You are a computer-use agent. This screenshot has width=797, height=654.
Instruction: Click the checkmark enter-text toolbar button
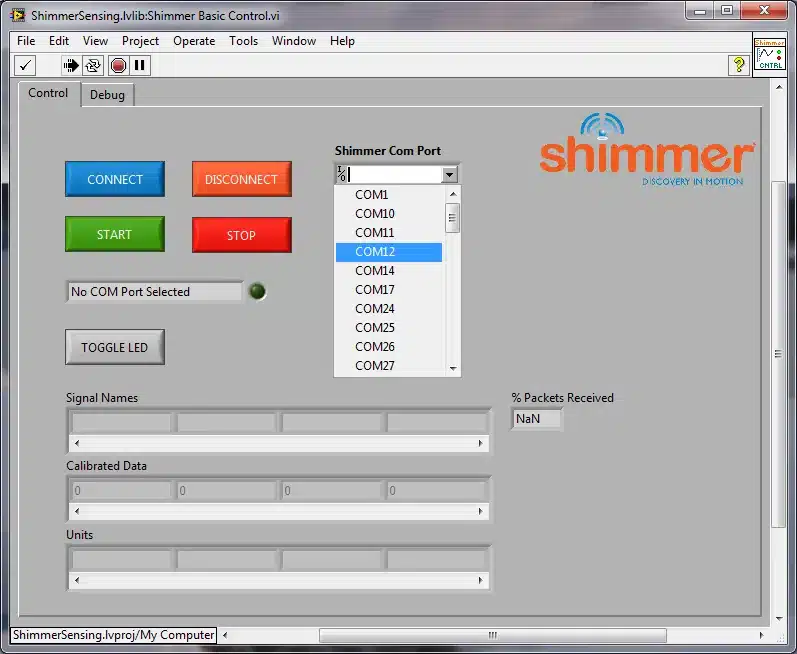(25, 65)
